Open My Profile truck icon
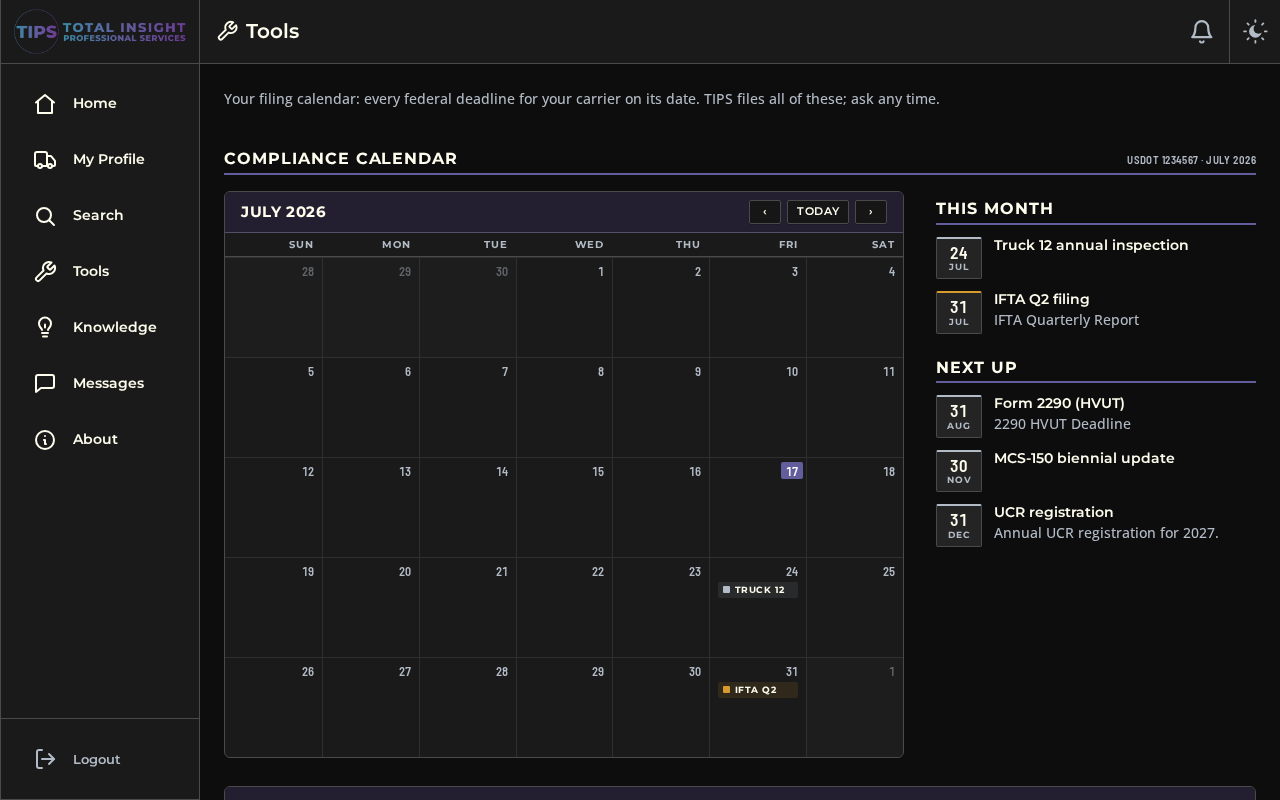 click(45, 160)
